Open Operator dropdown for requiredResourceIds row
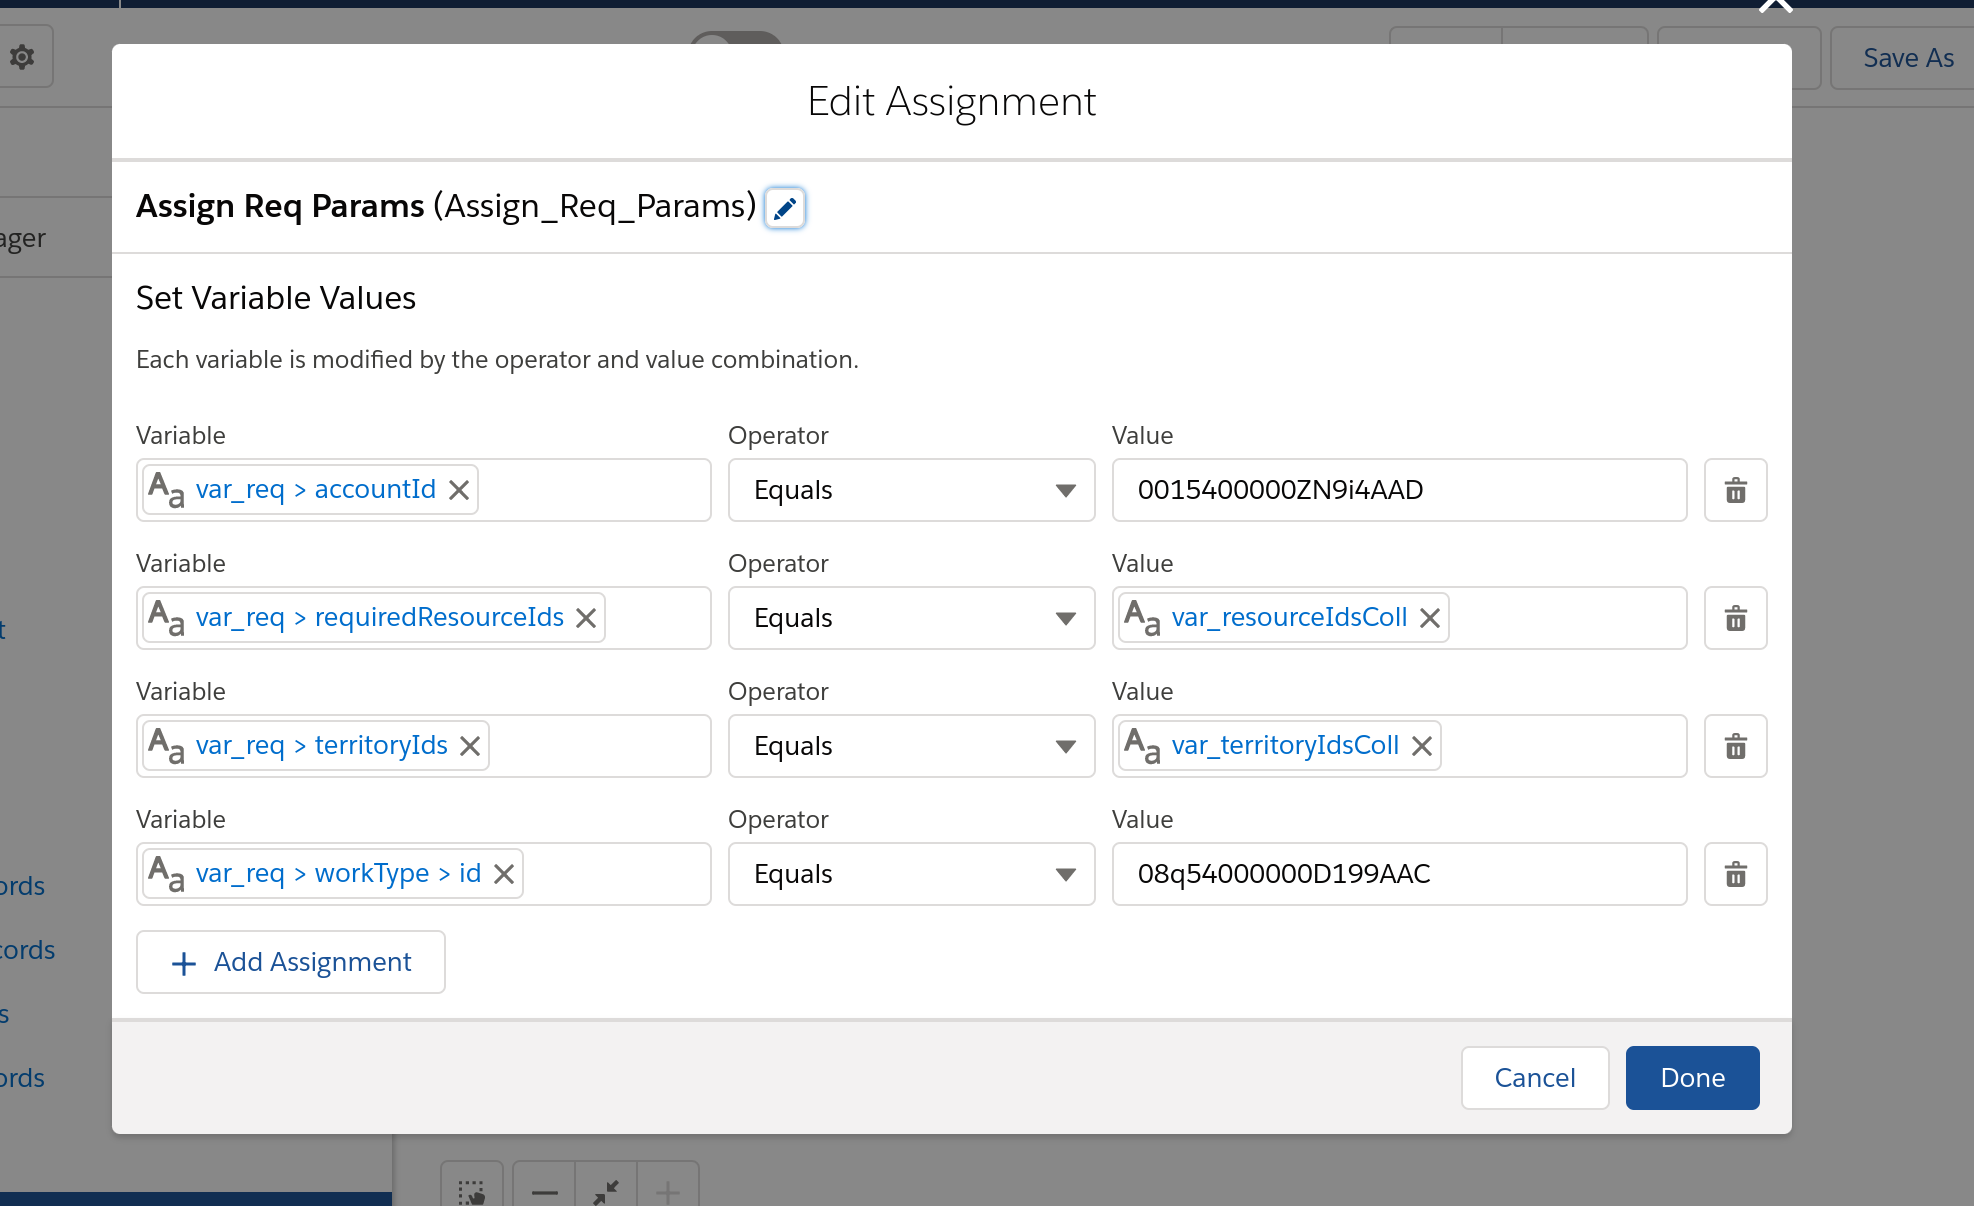 click(911, 618)
